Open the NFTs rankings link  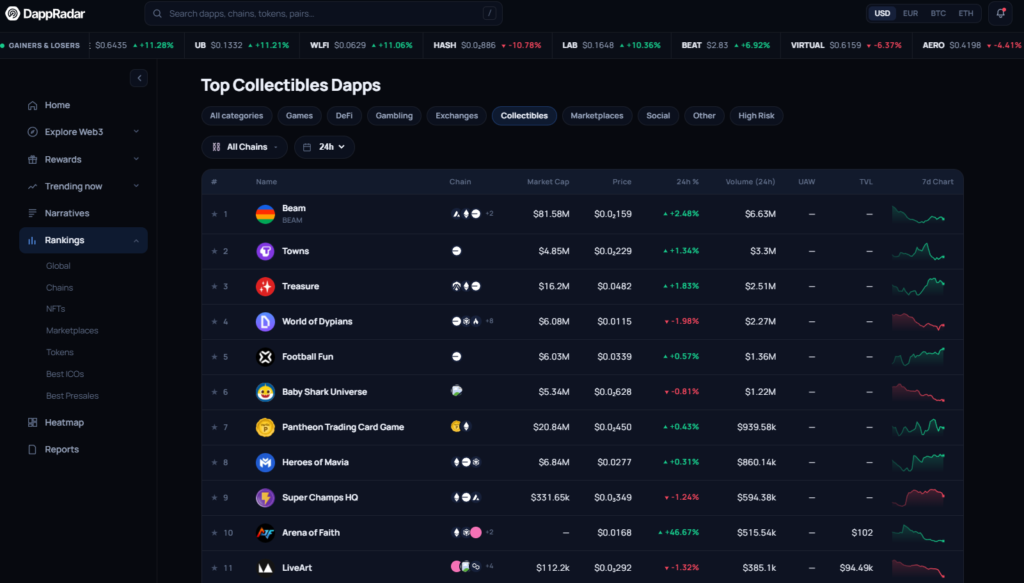point(56,309)
